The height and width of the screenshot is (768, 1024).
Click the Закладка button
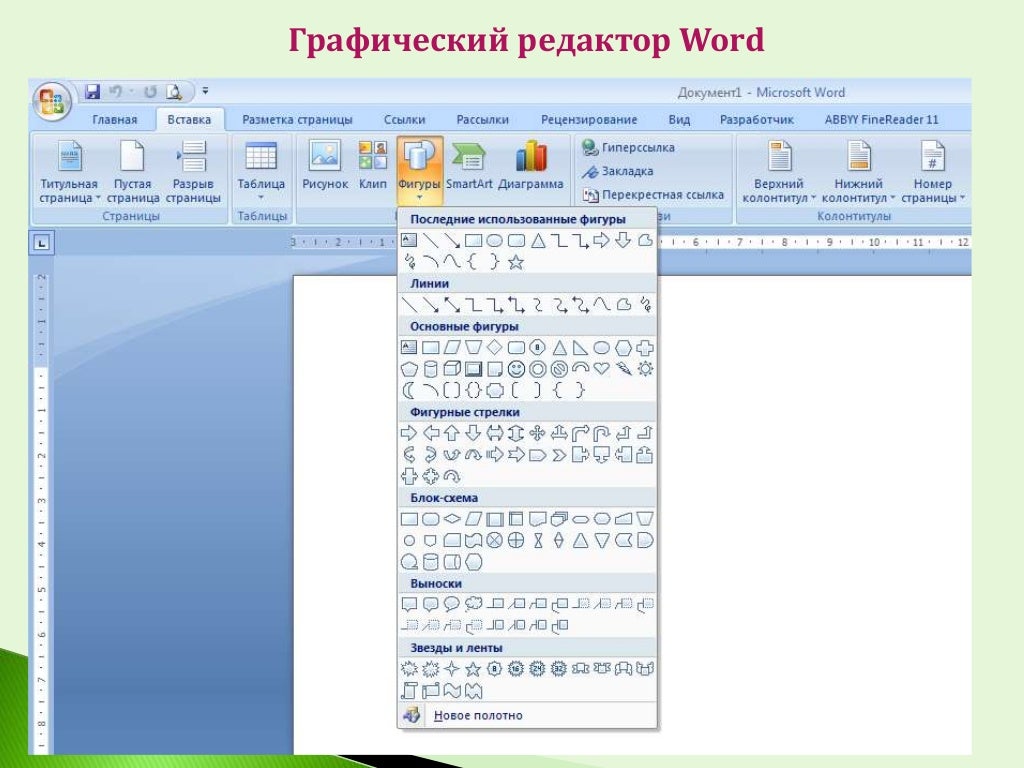point(618,171)
